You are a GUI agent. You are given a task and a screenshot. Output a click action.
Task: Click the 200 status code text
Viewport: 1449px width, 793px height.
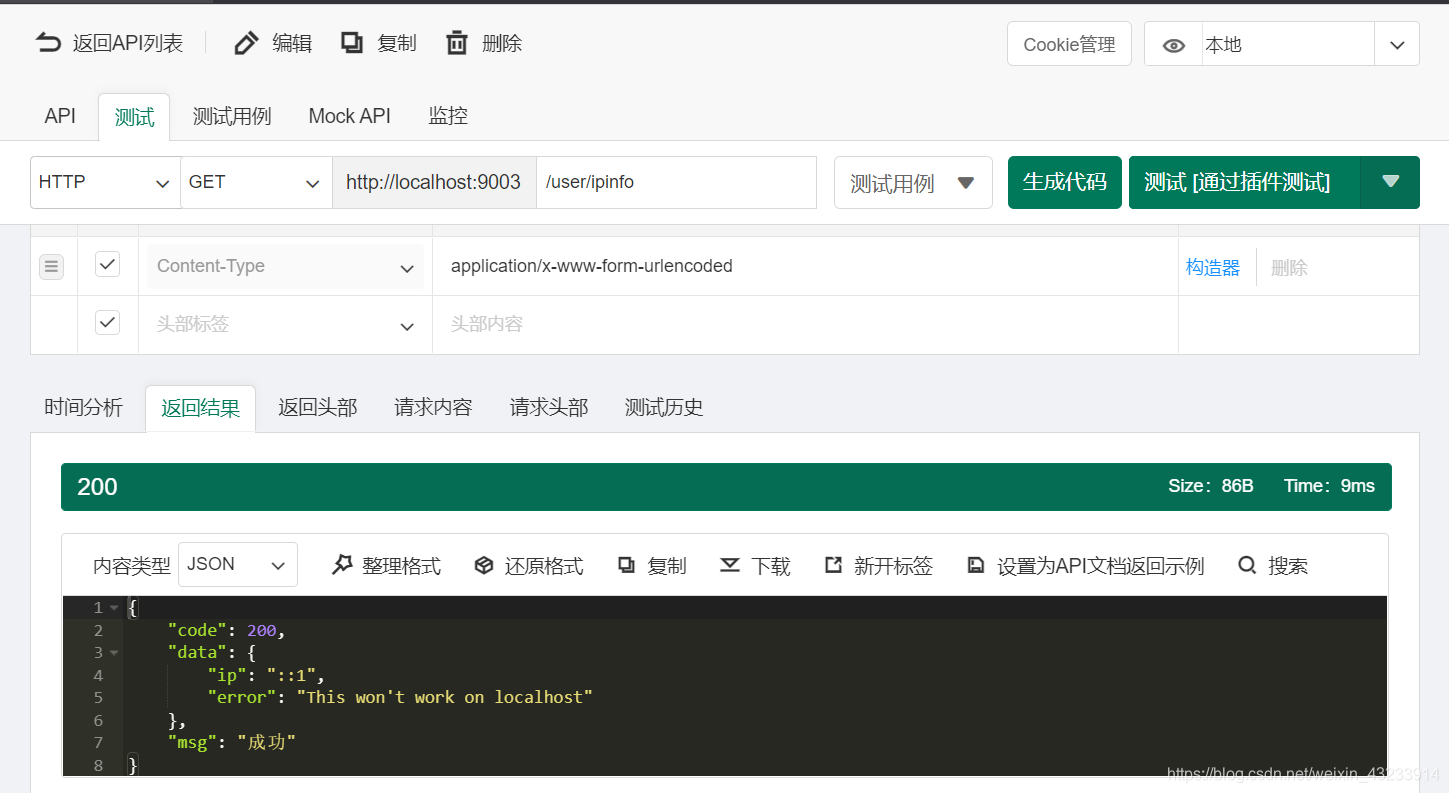pos(97,487)
